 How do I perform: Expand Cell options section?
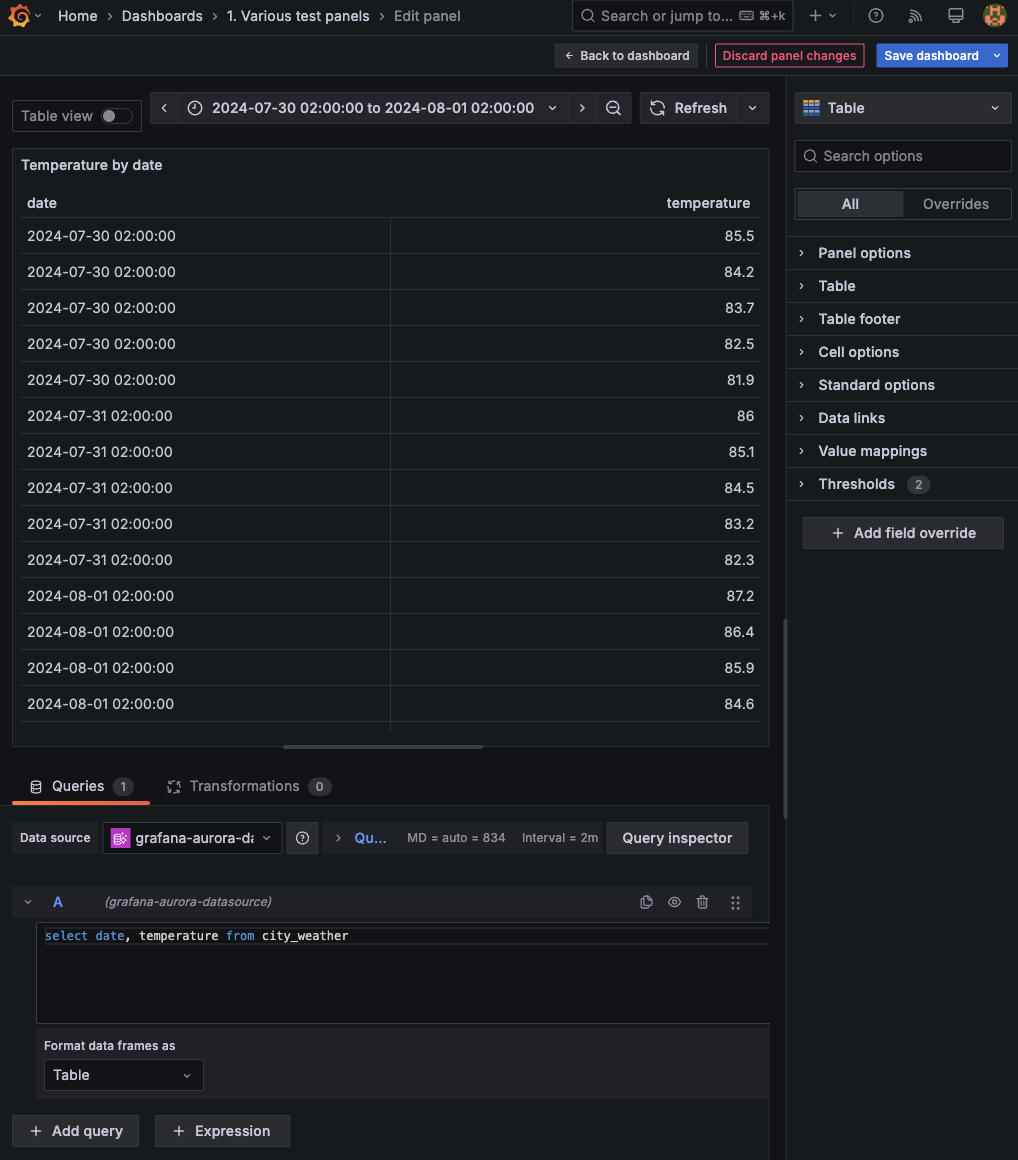click(x=903, y=352)
